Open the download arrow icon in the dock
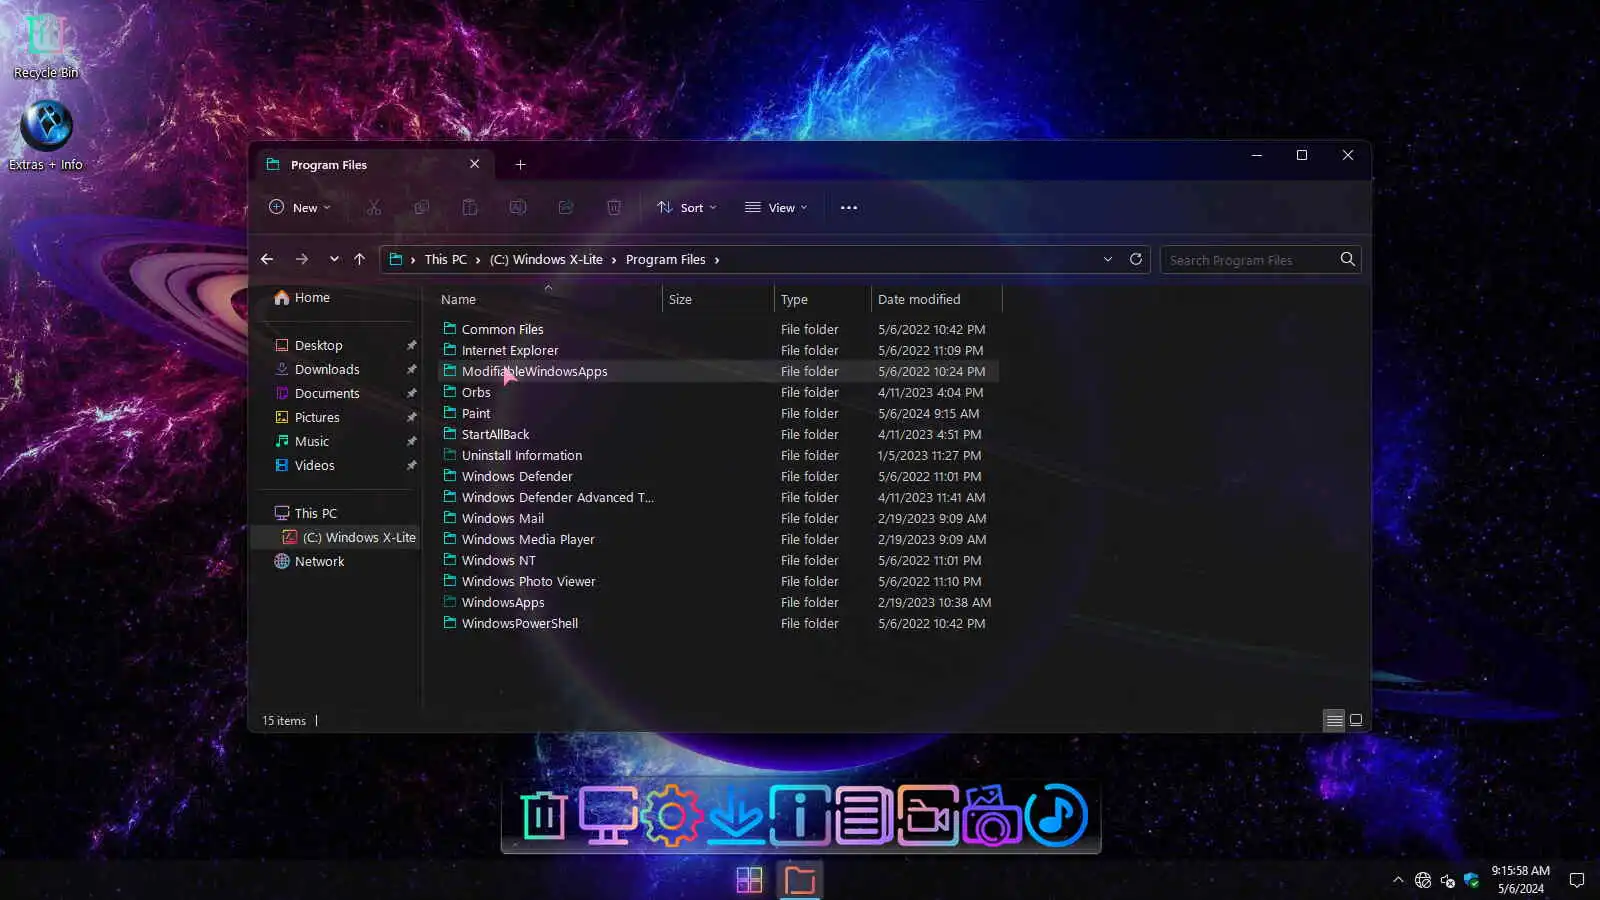1600x900 pixels. pyautogui.click(x=736, y=816)
